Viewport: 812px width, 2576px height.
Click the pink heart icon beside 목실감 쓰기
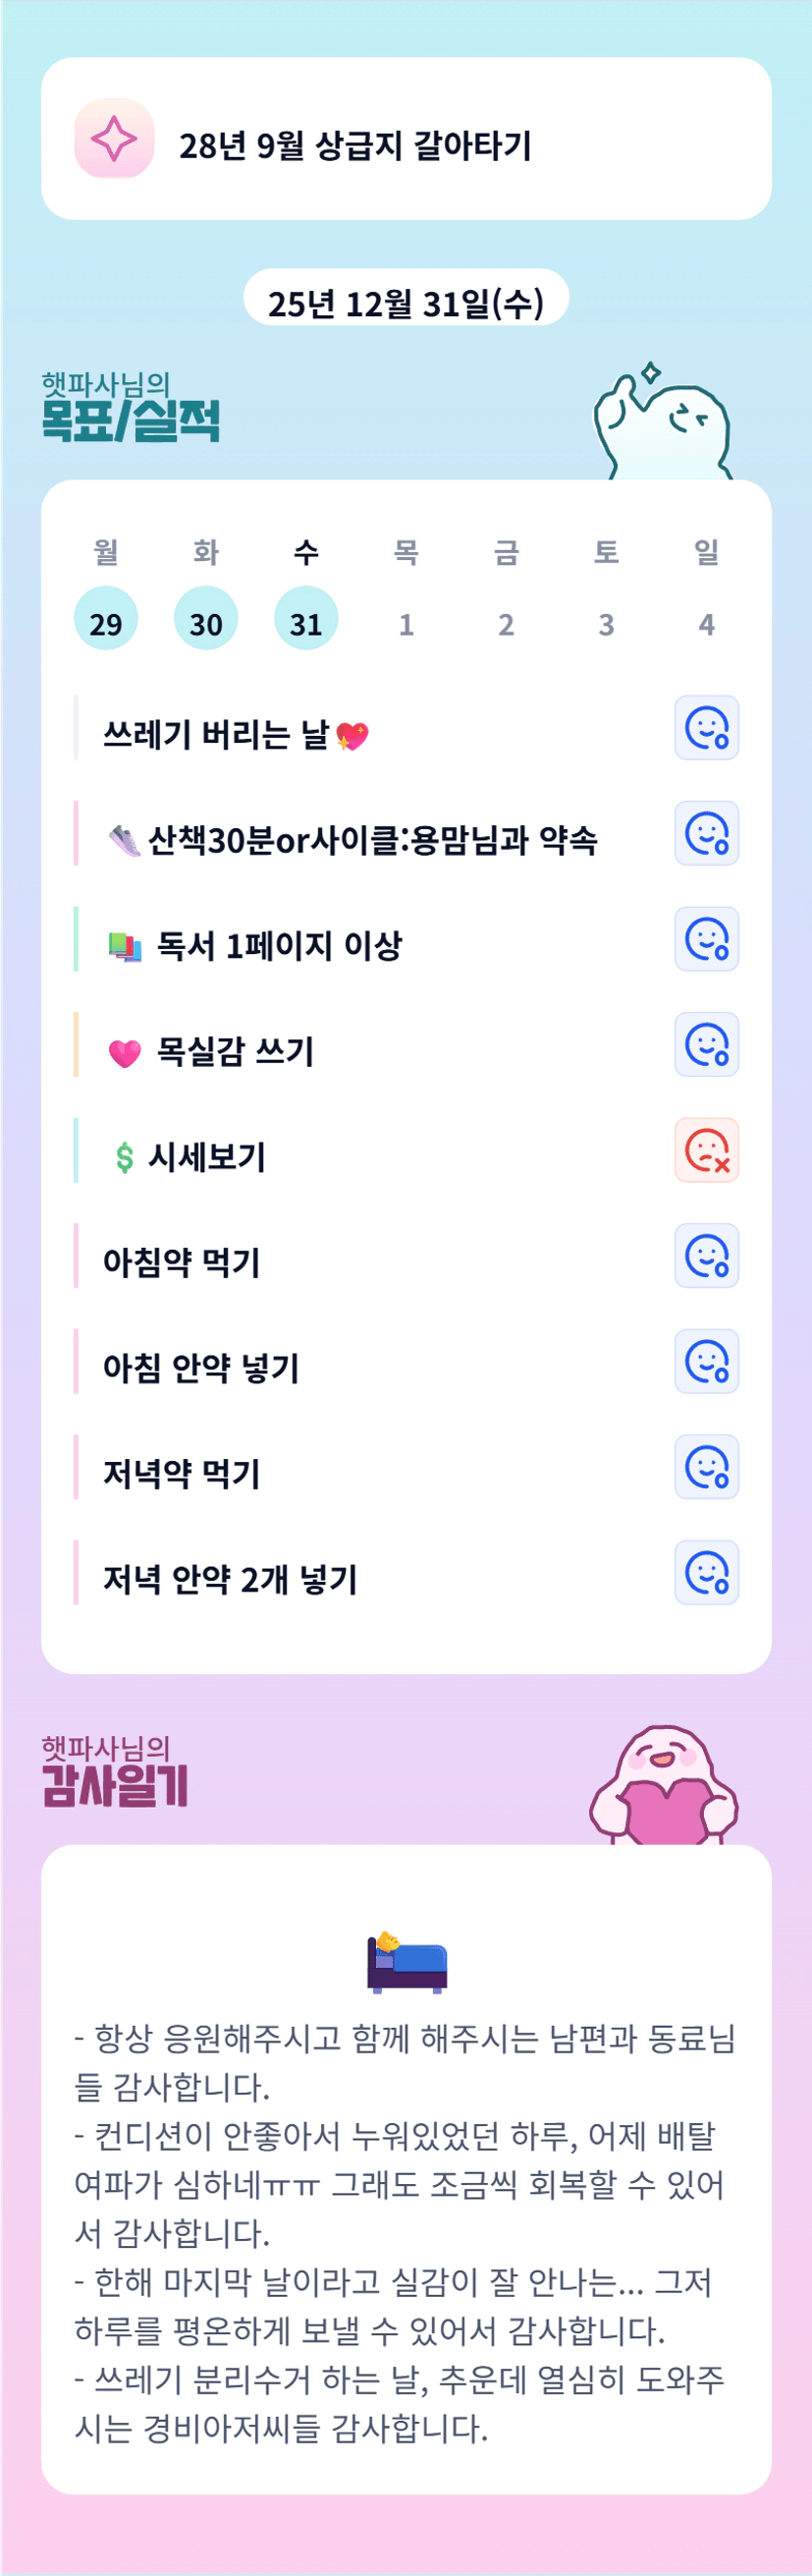click(x=125, y=1053)
